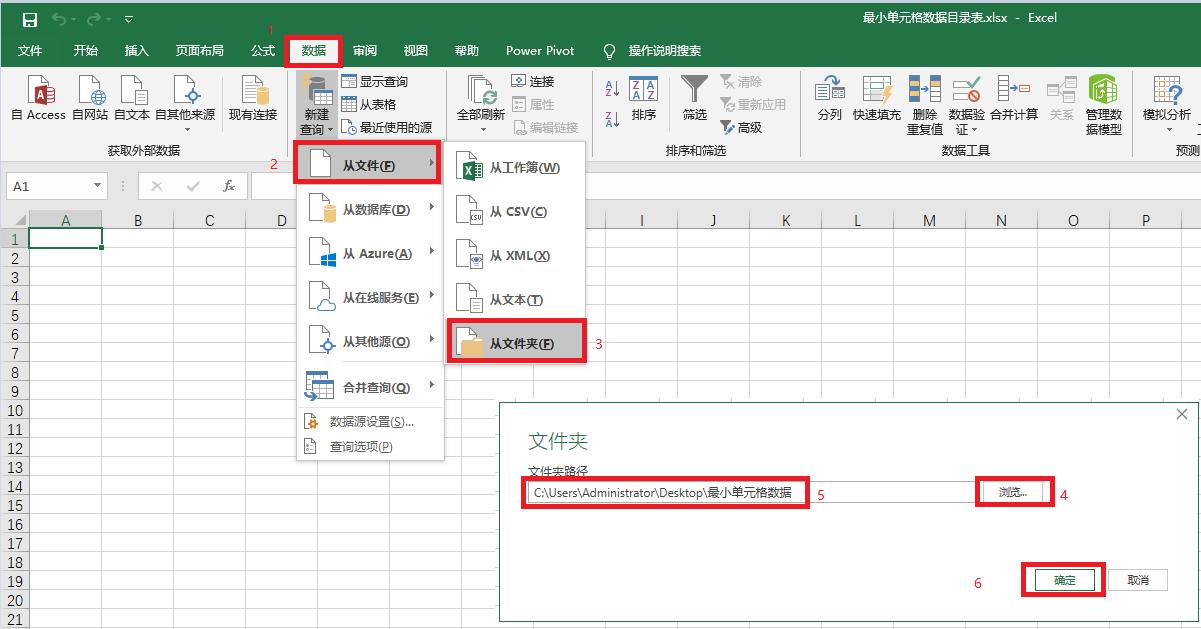Switch to the 开始 ribbon tab
1201x629 pixels.
85,50
